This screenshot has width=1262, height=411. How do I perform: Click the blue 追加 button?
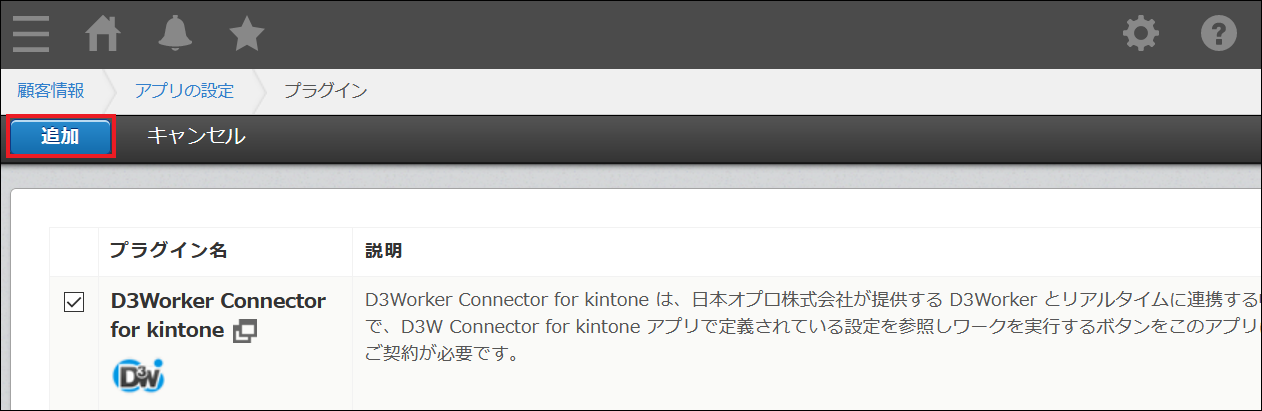[60, 137]
